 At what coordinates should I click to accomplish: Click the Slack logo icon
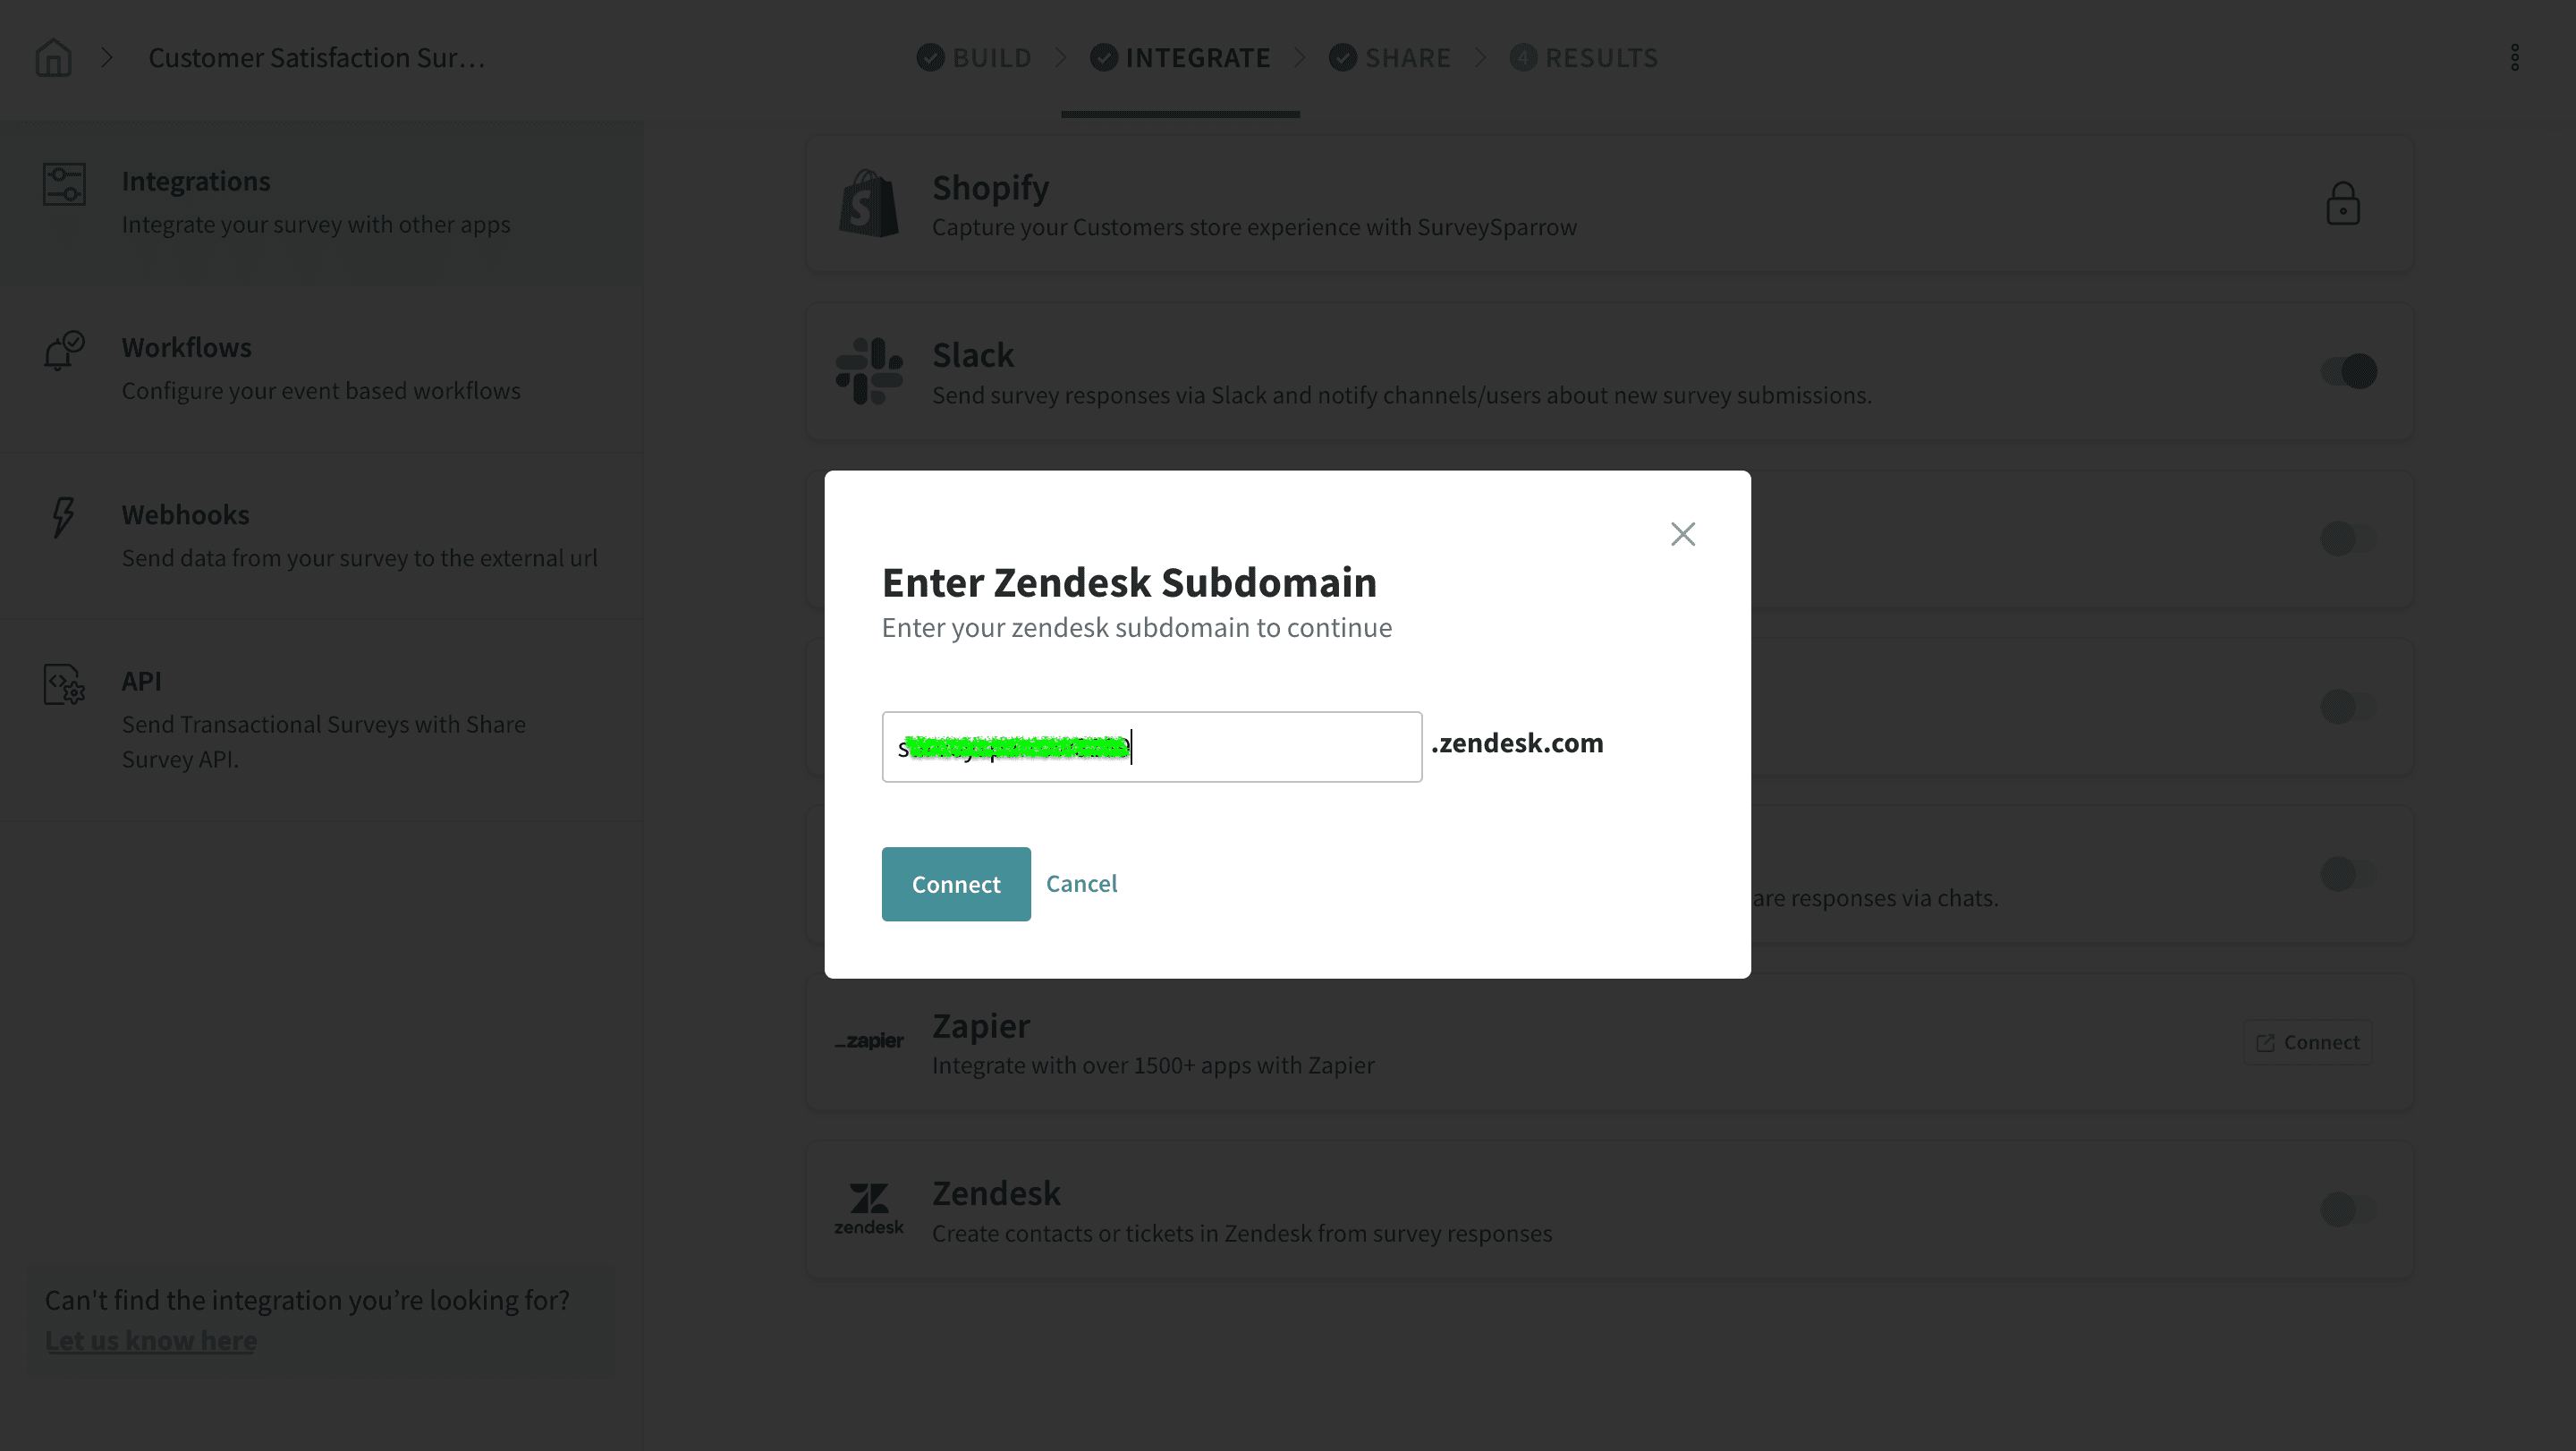(868, 371)
